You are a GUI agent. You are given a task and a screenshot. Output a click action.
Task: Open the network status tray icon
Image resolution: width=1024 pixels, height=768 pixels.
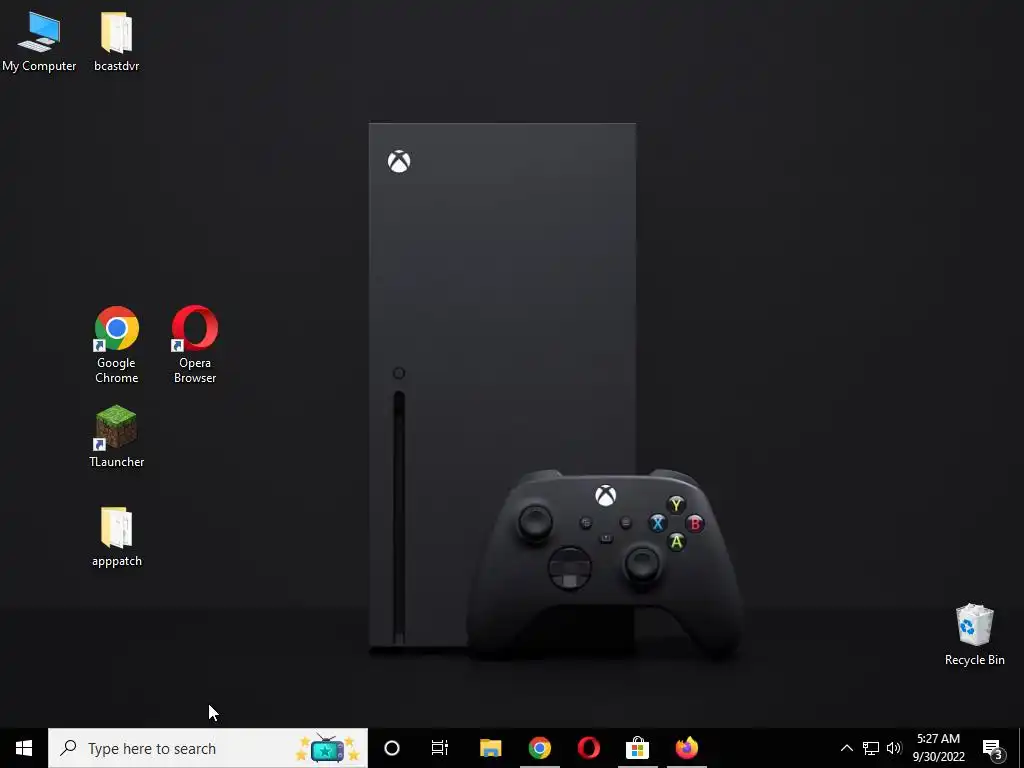point(871,748)
